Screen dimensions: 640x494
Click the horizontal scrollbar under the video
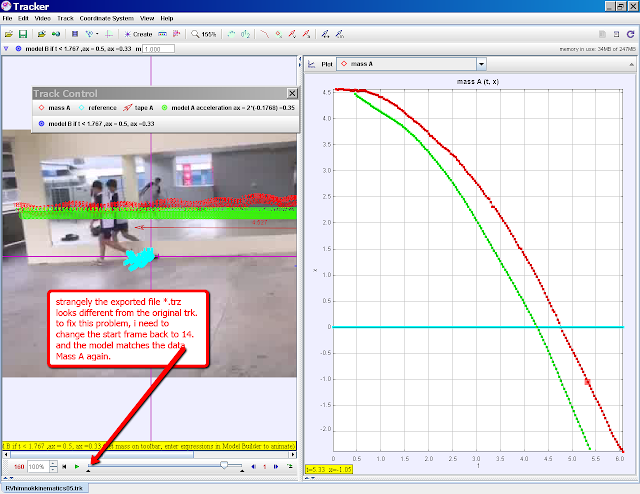coord(149,454)
